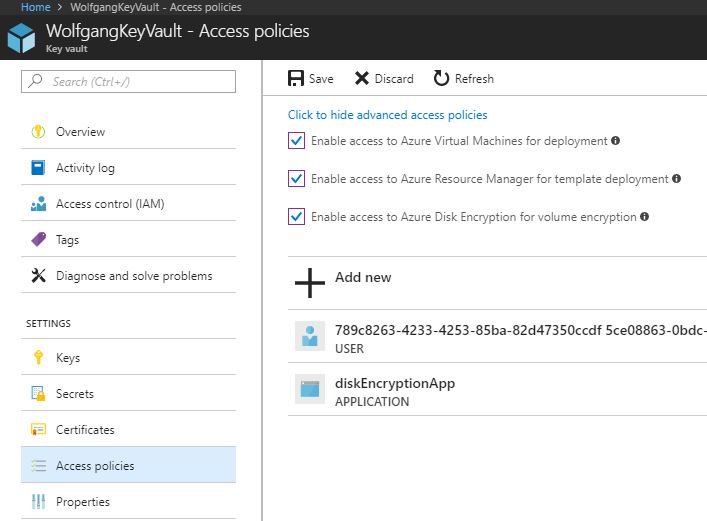Uncheck access to Azure Resource Manager checkbox
The image size is (707, 521).
click(296, 179)
